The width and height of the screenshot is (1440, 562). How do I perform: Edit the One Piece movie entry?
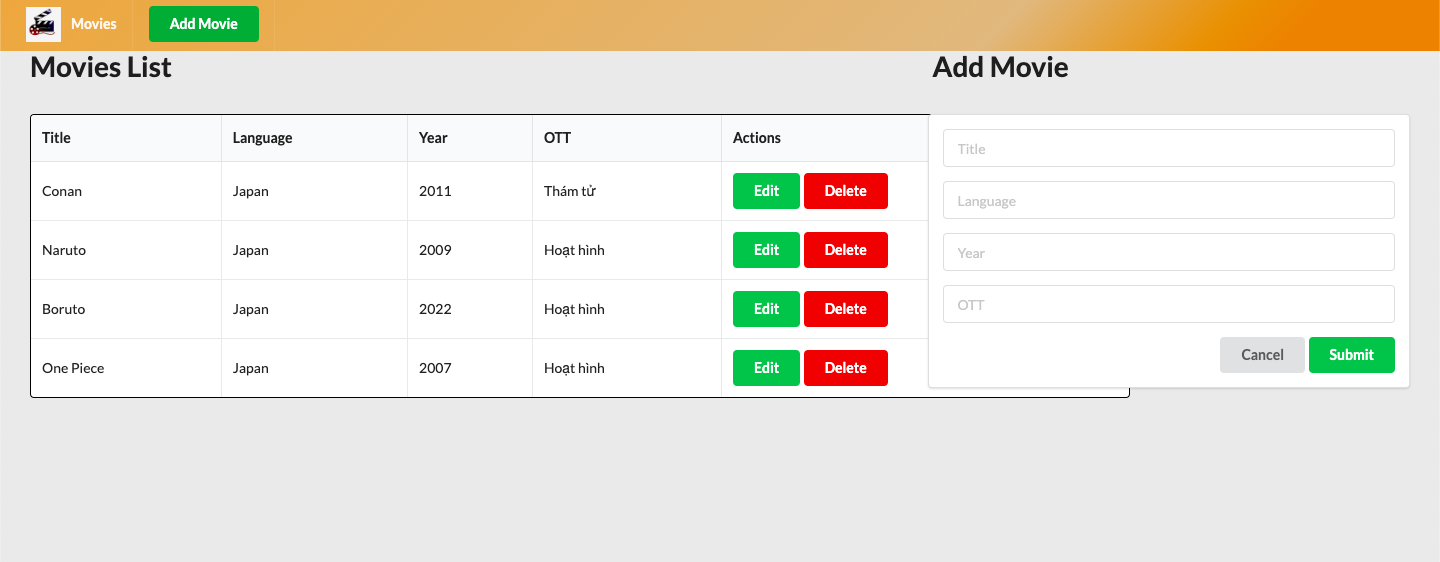766,368
